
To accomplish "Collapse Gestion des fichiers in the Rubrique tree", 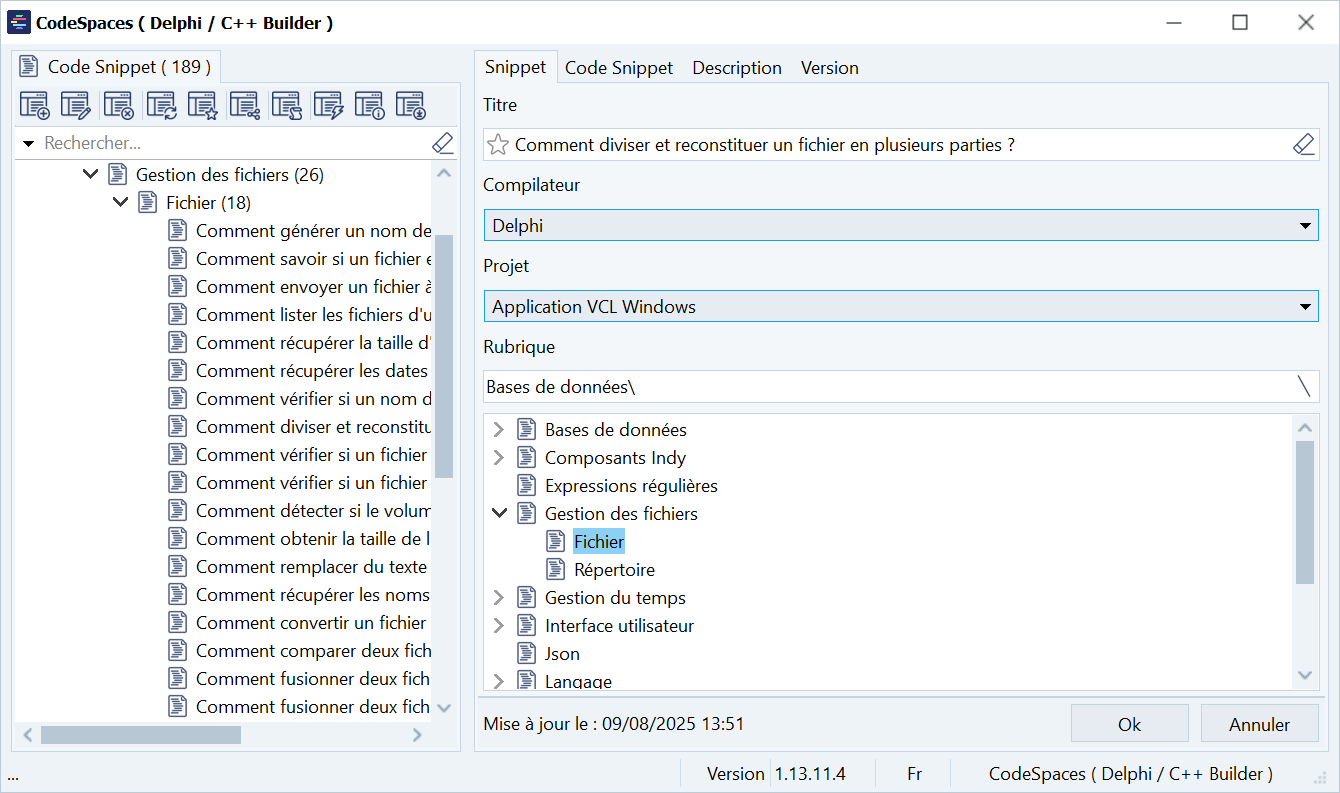I will tap(499, 514).
